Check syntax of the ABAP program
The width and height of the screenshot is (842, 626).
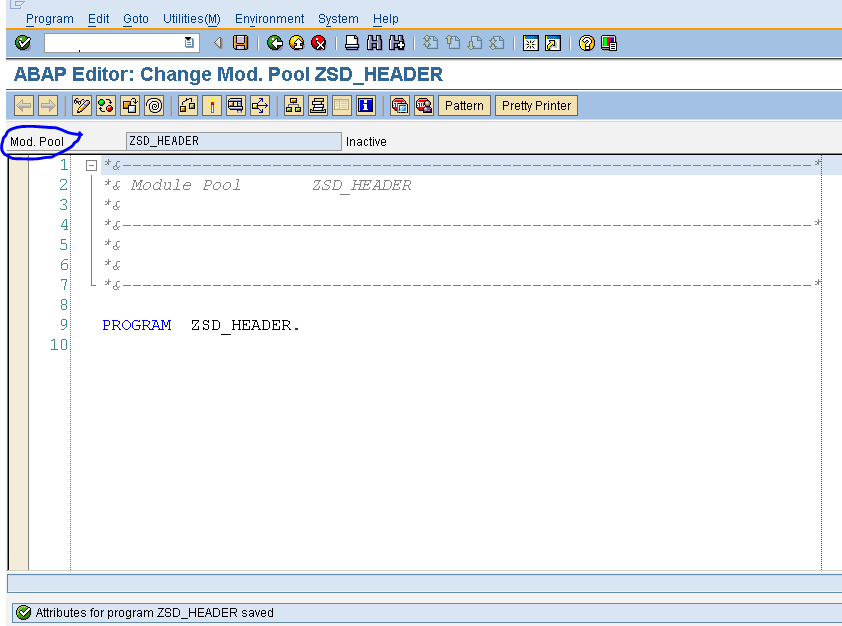pyautogui.click(x=104, y=105)
